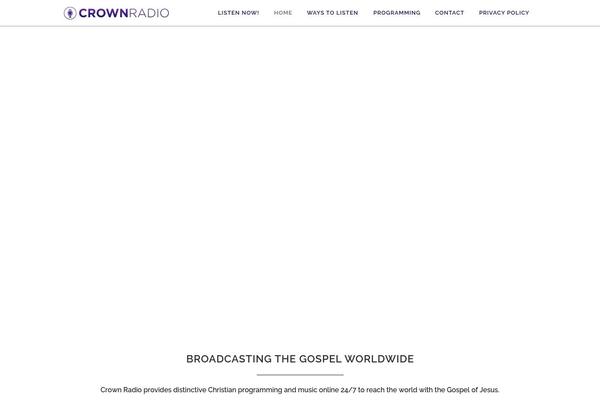
Task: View the Privacy Policy page
Action: tap(504, 13)
